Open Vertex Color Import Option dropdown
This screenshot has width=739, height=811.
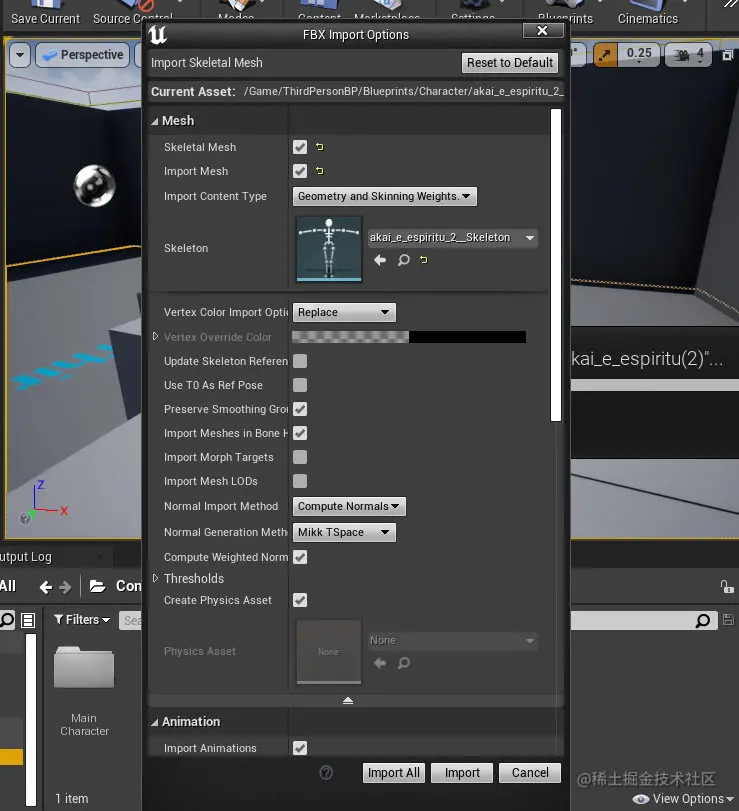[x=344, y=312]
